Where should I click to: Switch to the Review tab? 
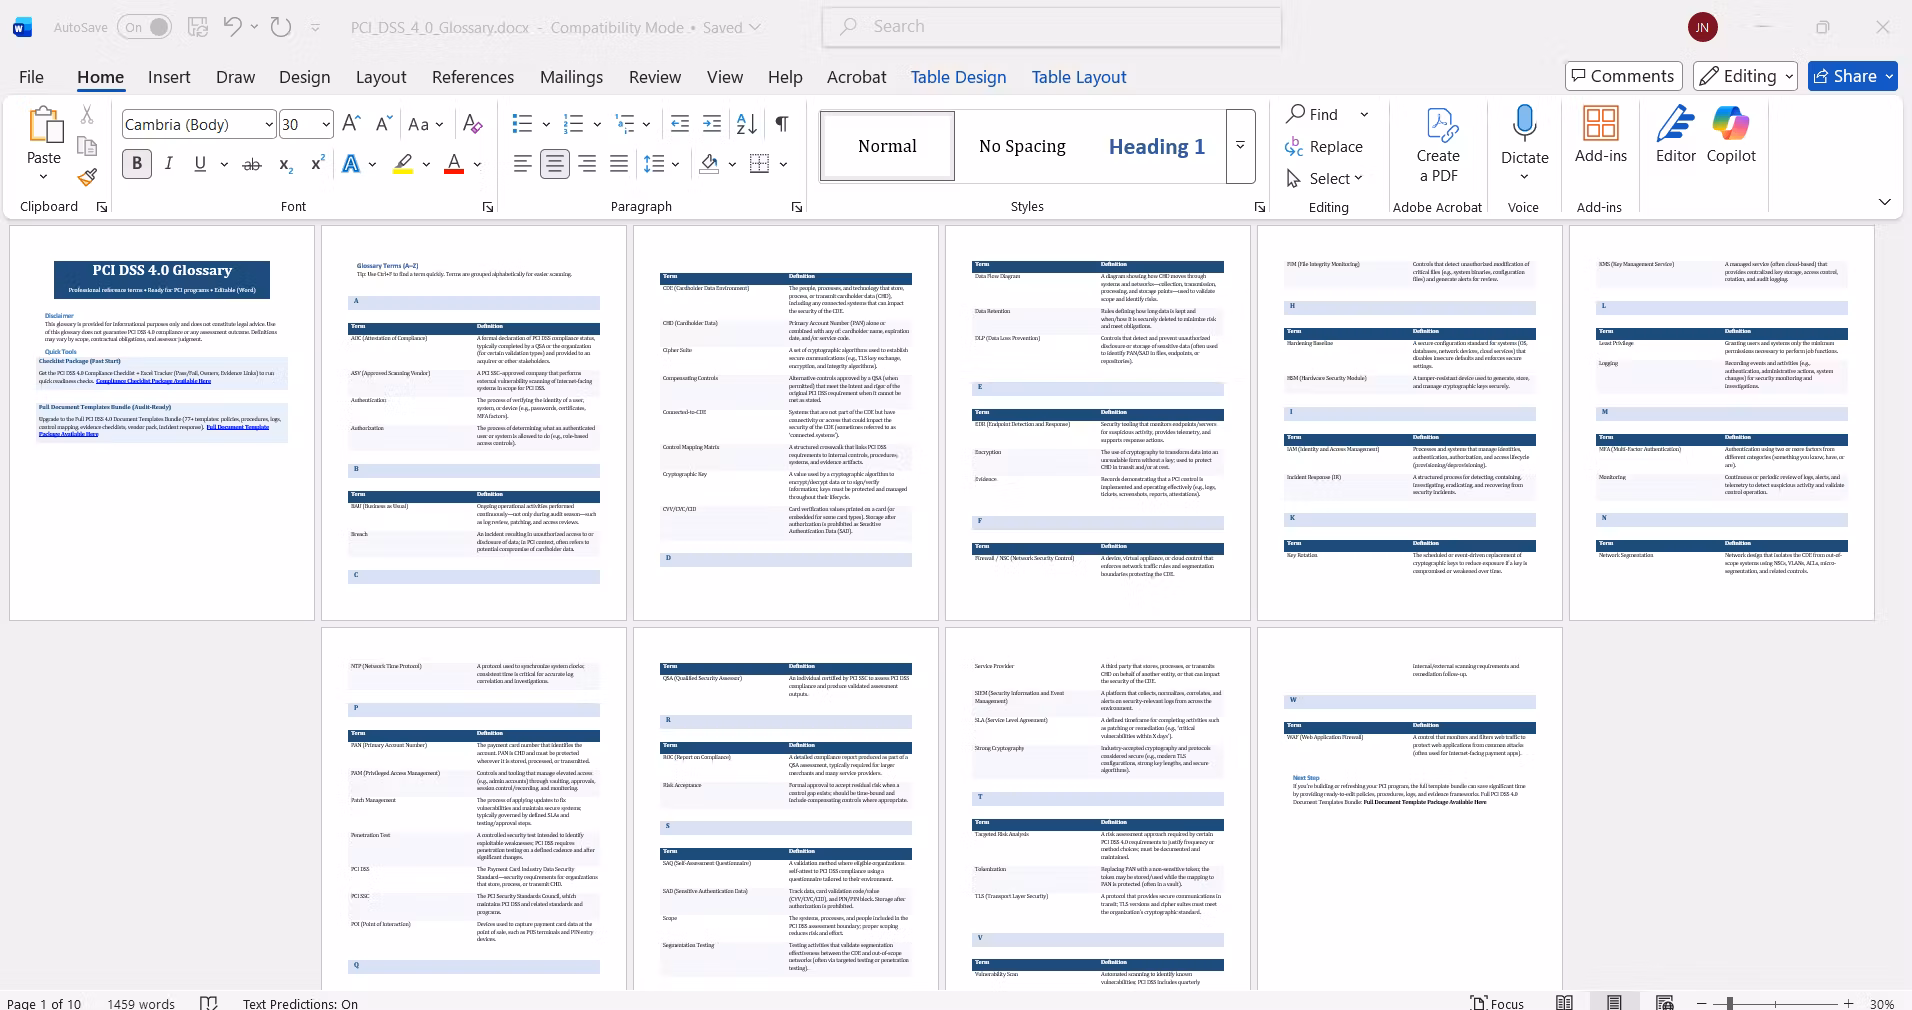(655, 77)
